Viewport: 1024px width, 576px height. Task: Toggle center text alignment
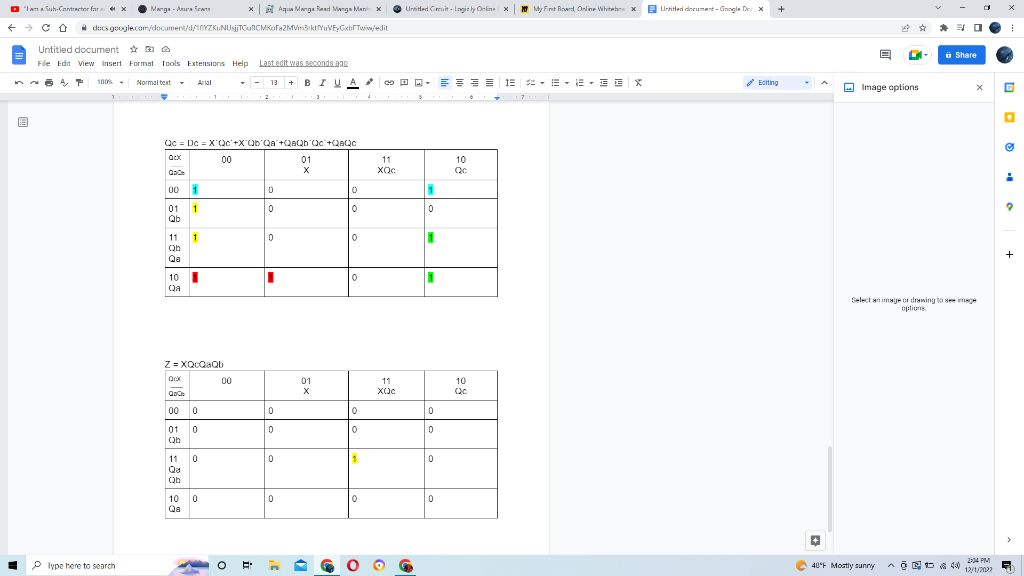click(459, 83)
